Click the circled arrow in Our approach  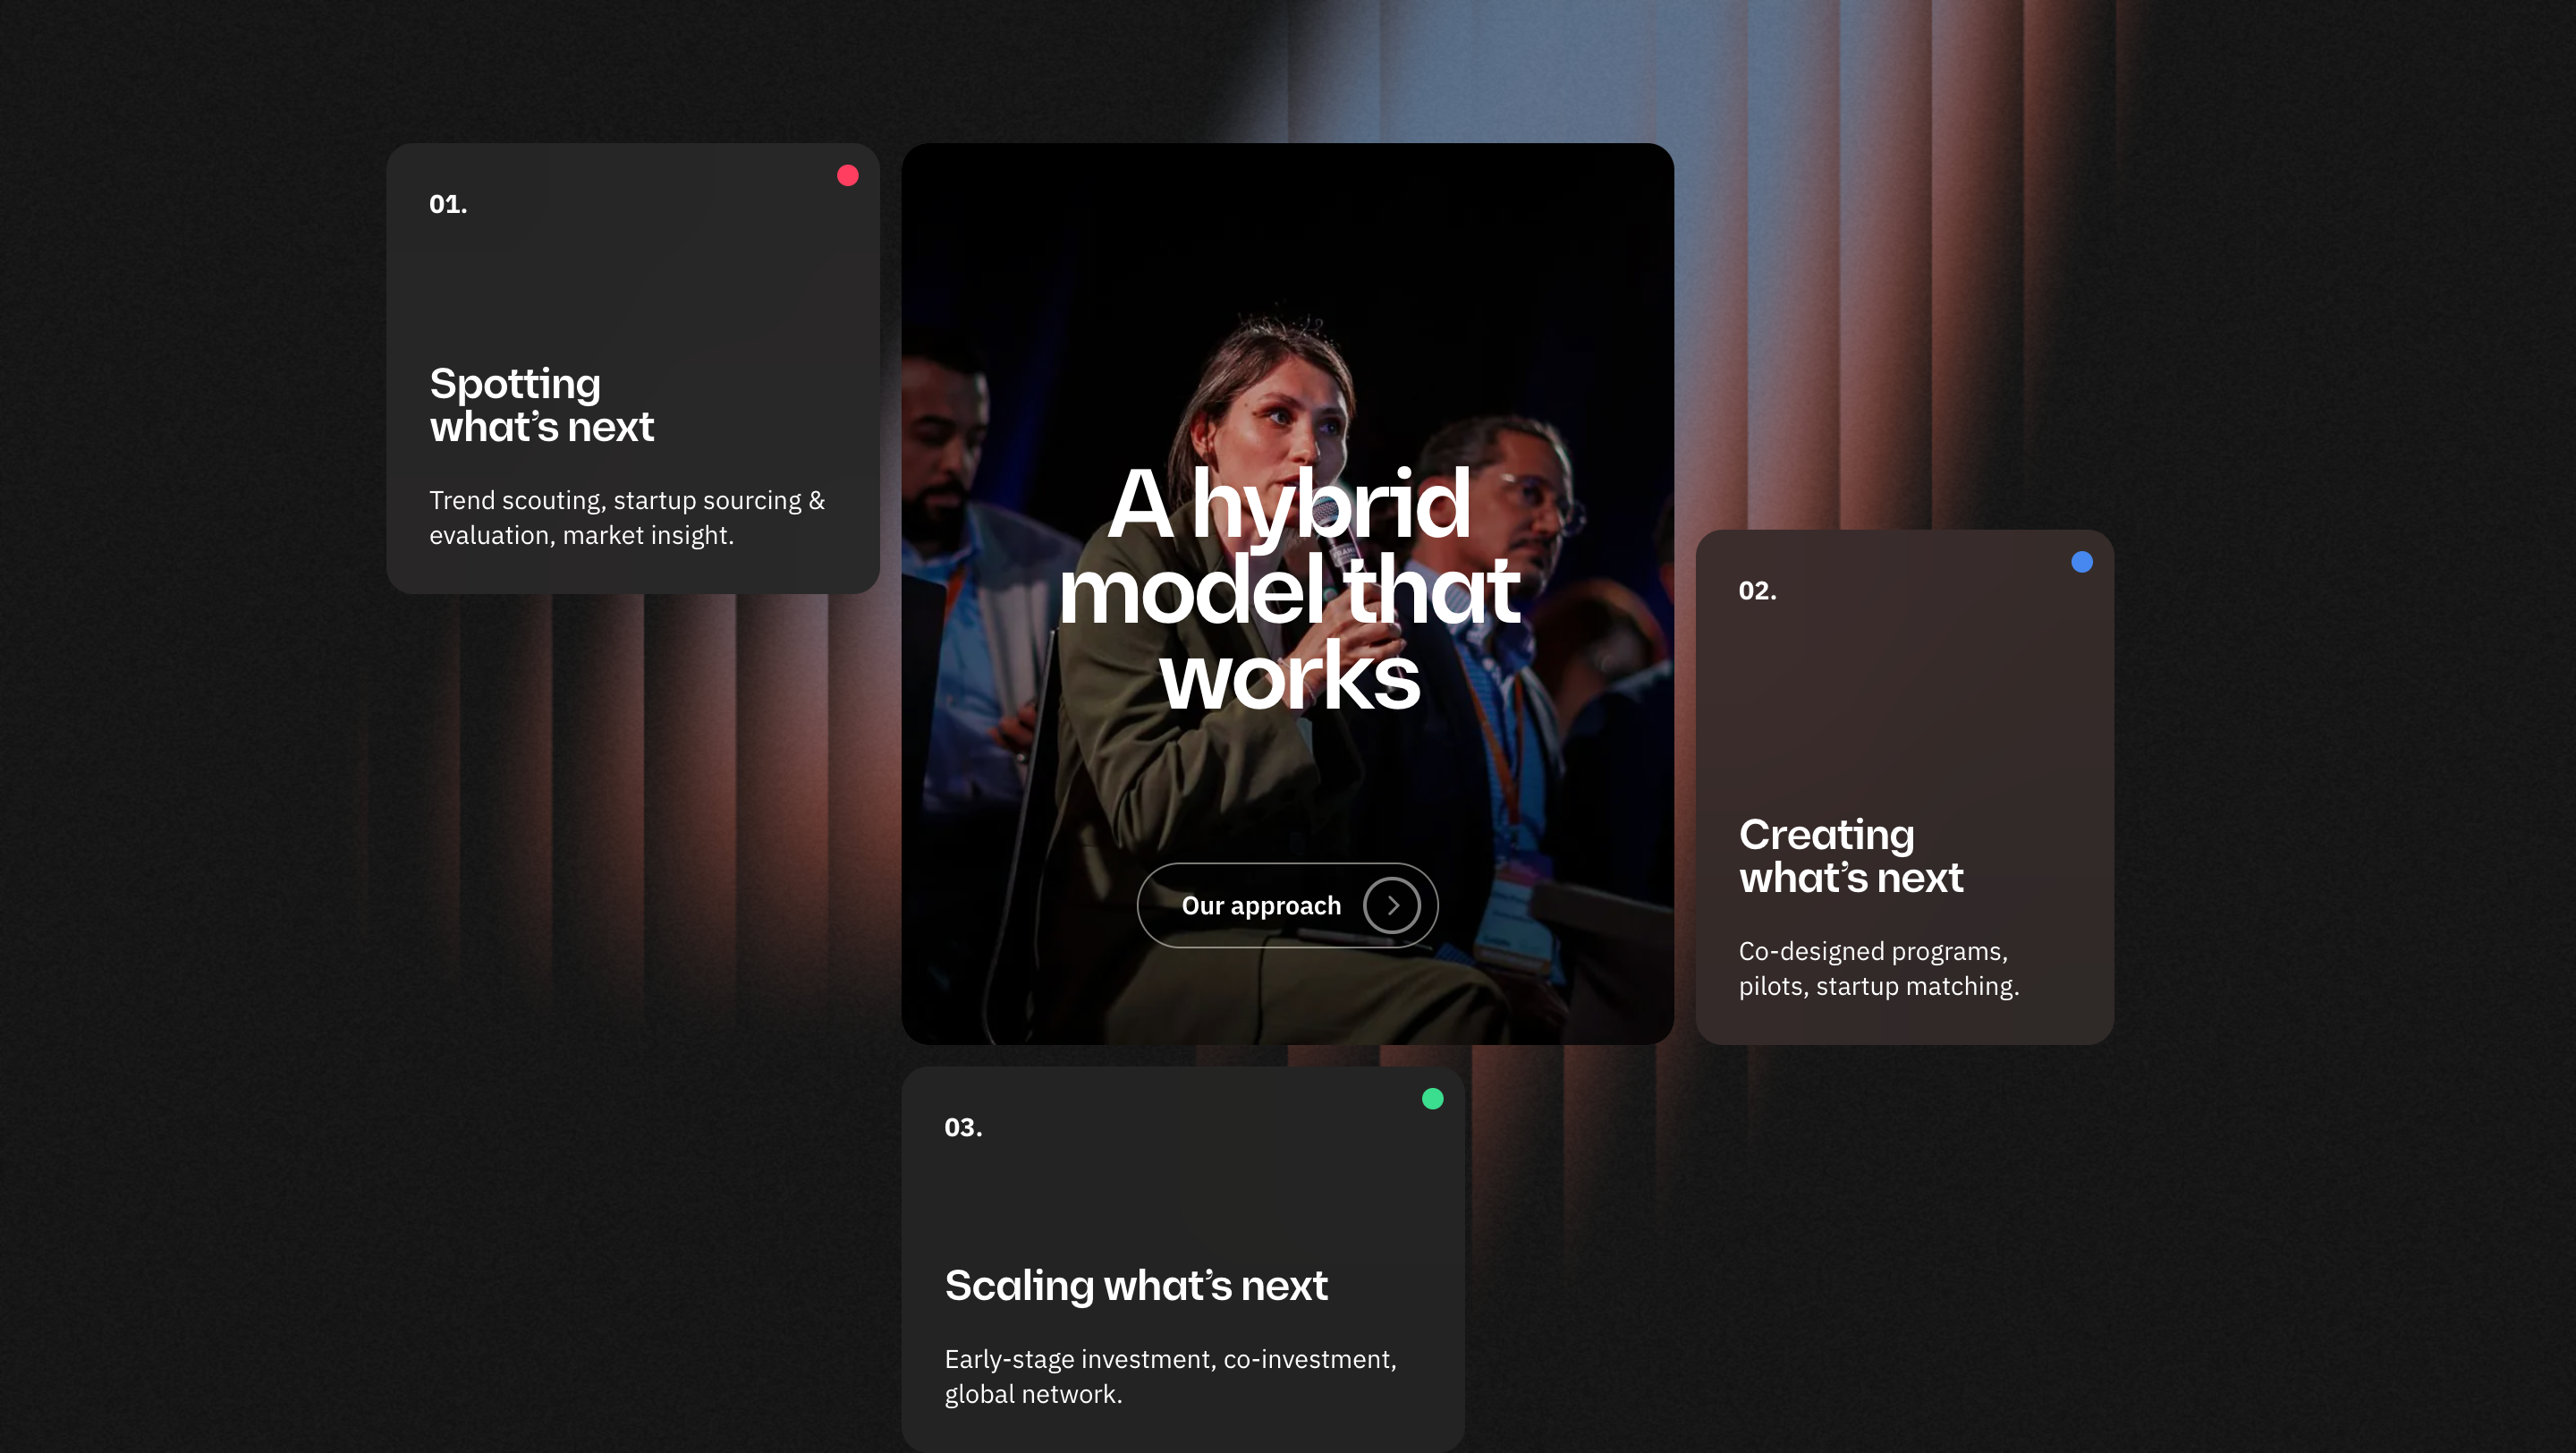point(1392,905)
